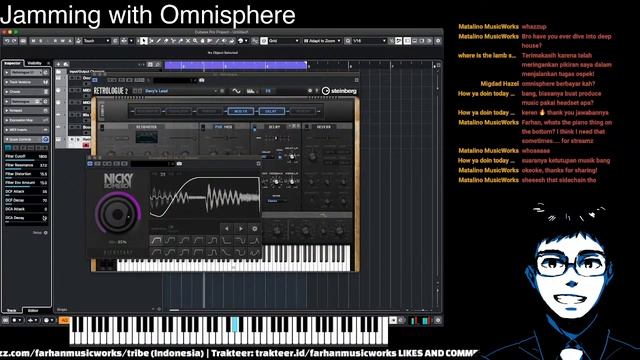Open the Retrologue arpeggiator bars page
The width and height of the screenshot is (640, 360).
click(x=251, y=91)
